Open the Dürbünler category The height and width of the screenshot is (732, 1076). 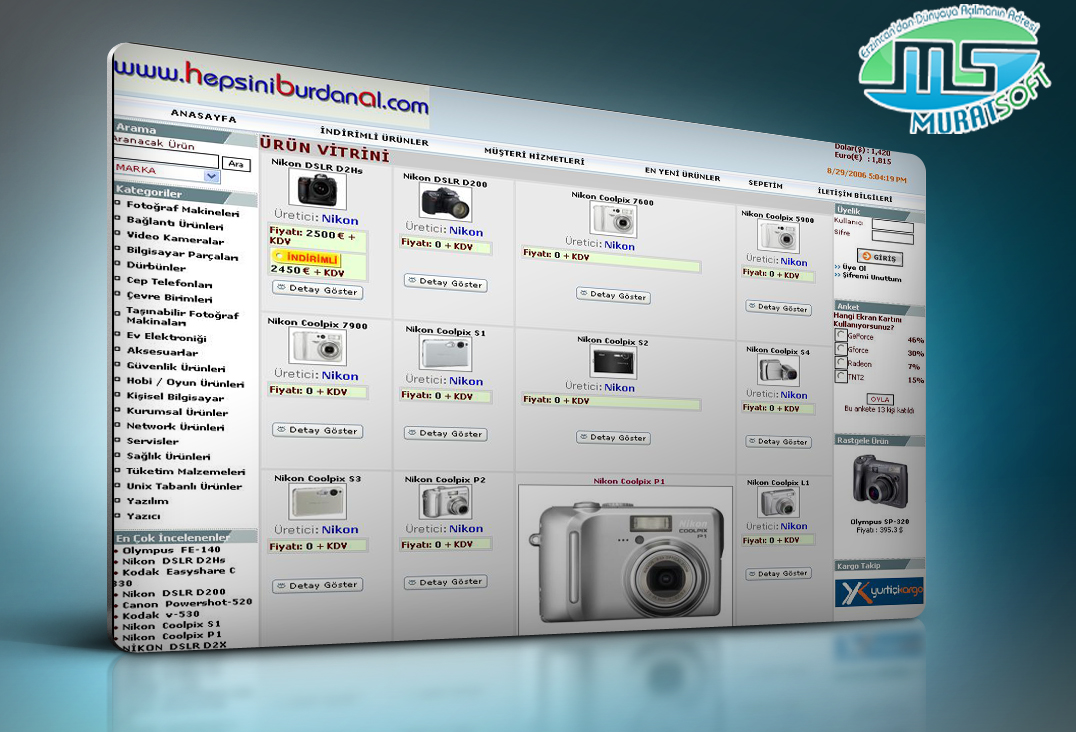point(156,266)
